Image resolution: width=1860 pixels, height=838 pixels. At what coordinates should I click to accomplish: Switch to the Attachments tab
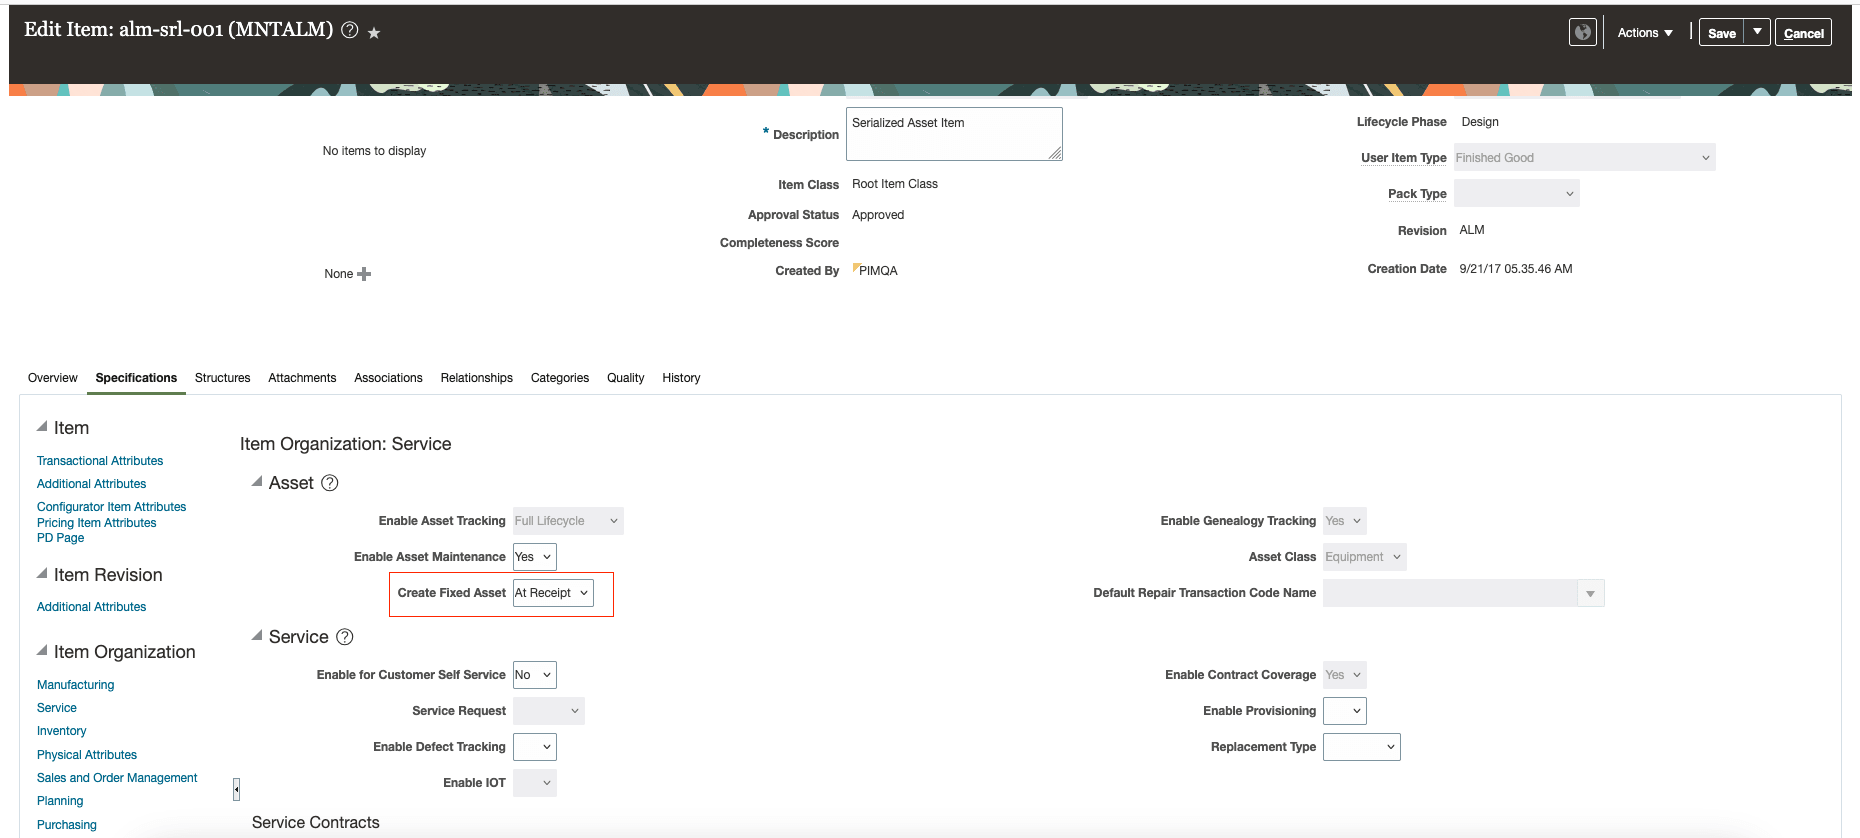[x=302, y=378]
